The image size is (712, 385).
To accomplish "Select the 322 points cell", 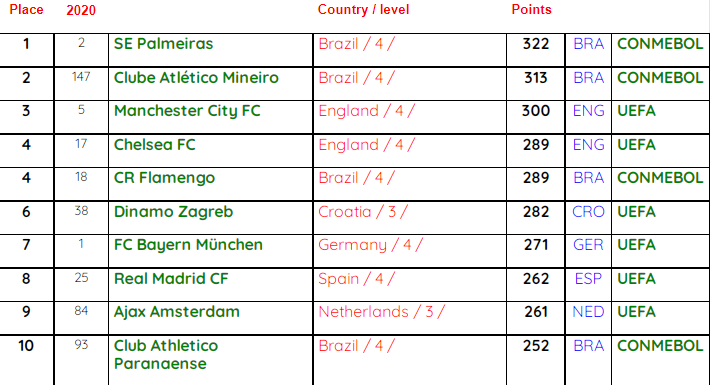I will point(536,44).
